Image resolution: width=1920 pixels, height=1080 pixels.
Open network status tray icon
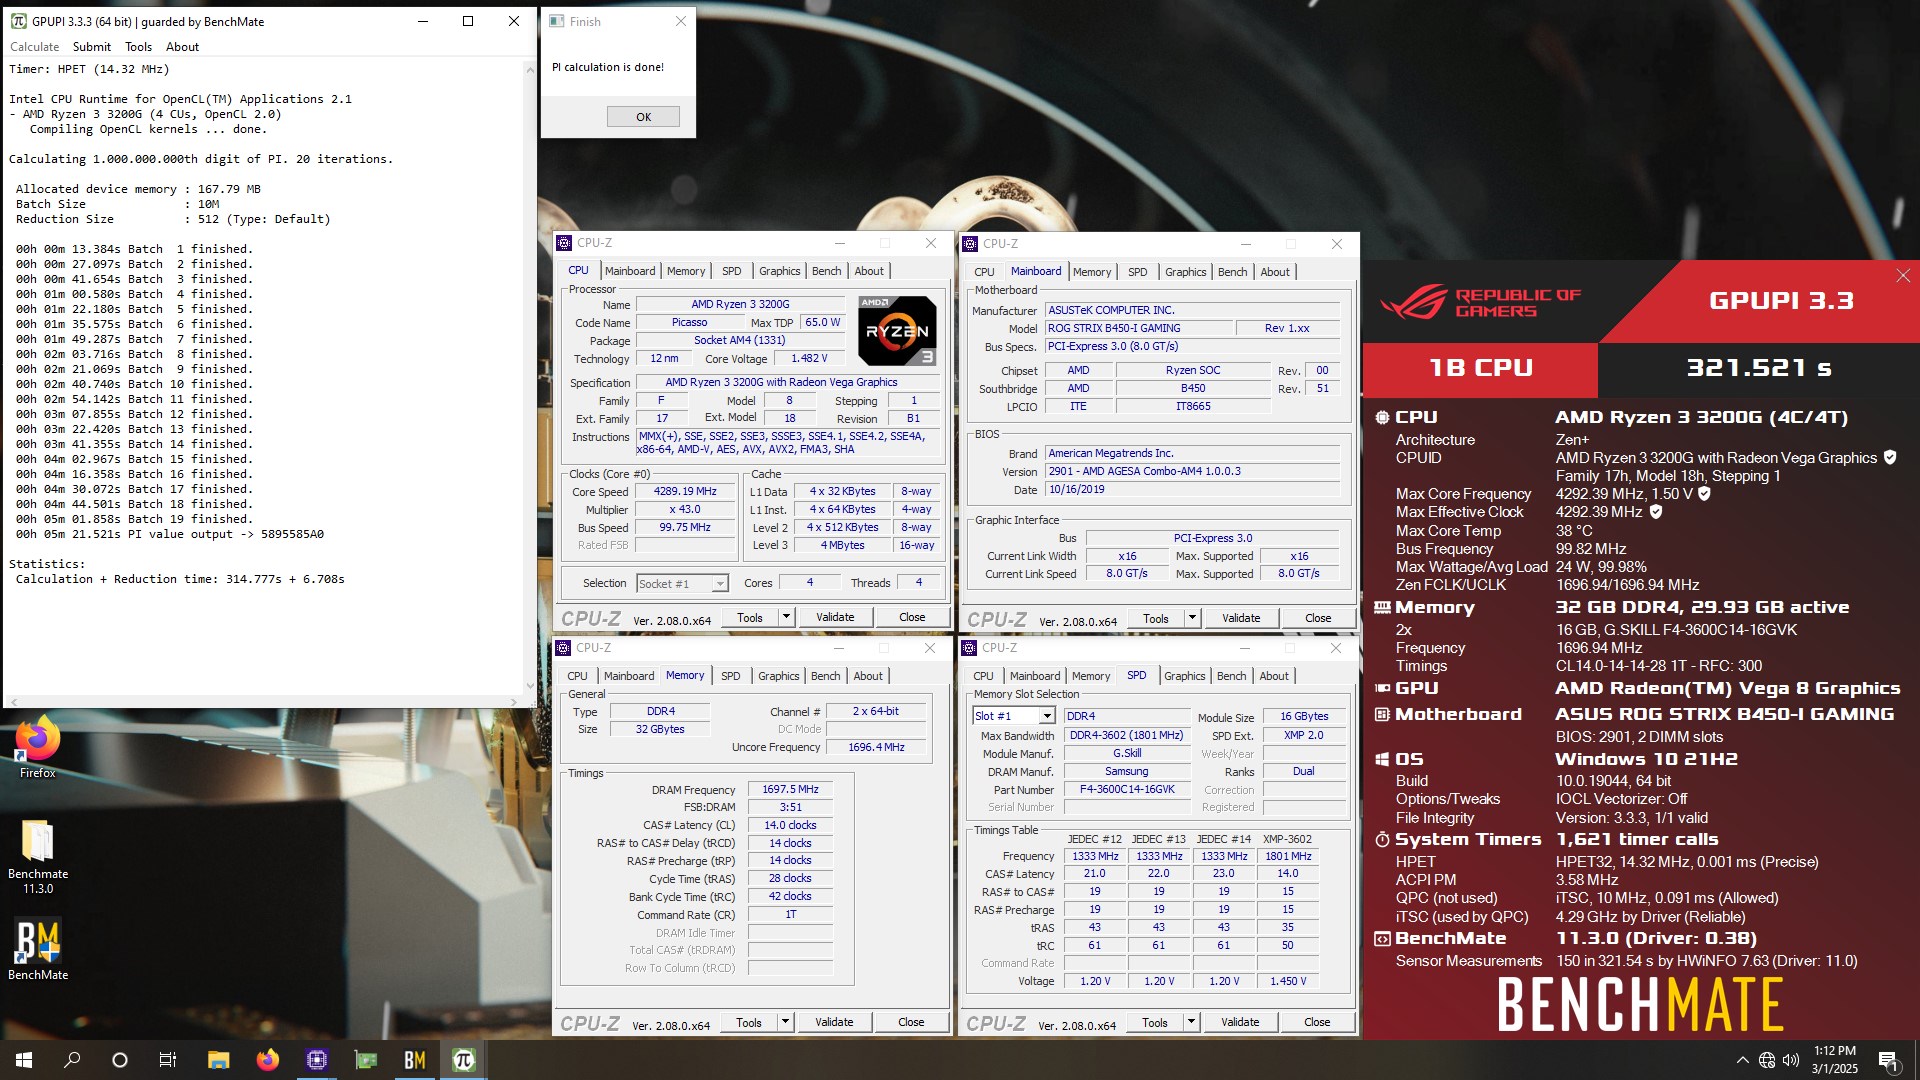(x=1767, y=1060)
